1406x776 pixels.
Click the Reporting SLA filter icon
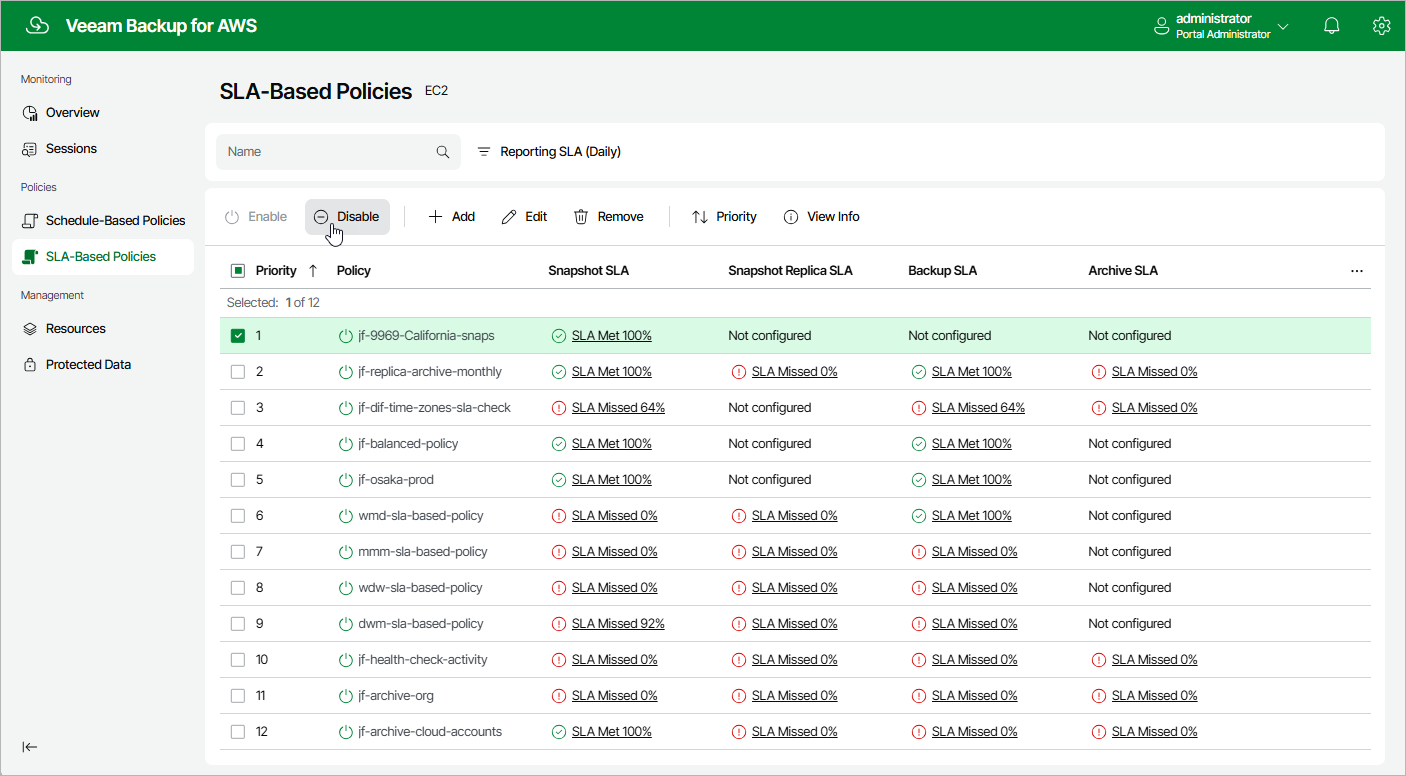(x=484, y=152)
